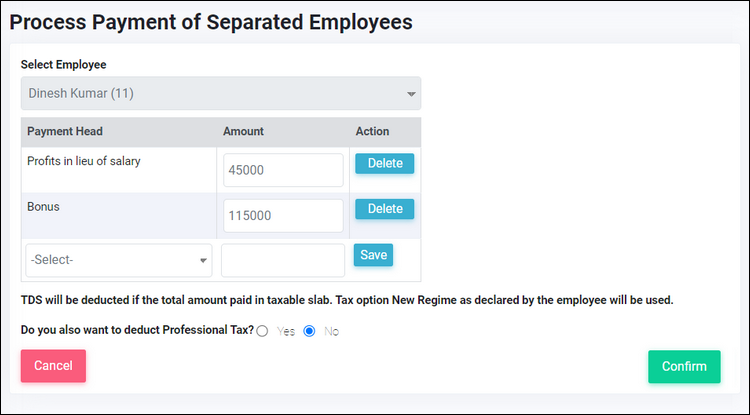Cancel the separated employee payment process
This screenshot has height=415, width=750.
(53, 366)
